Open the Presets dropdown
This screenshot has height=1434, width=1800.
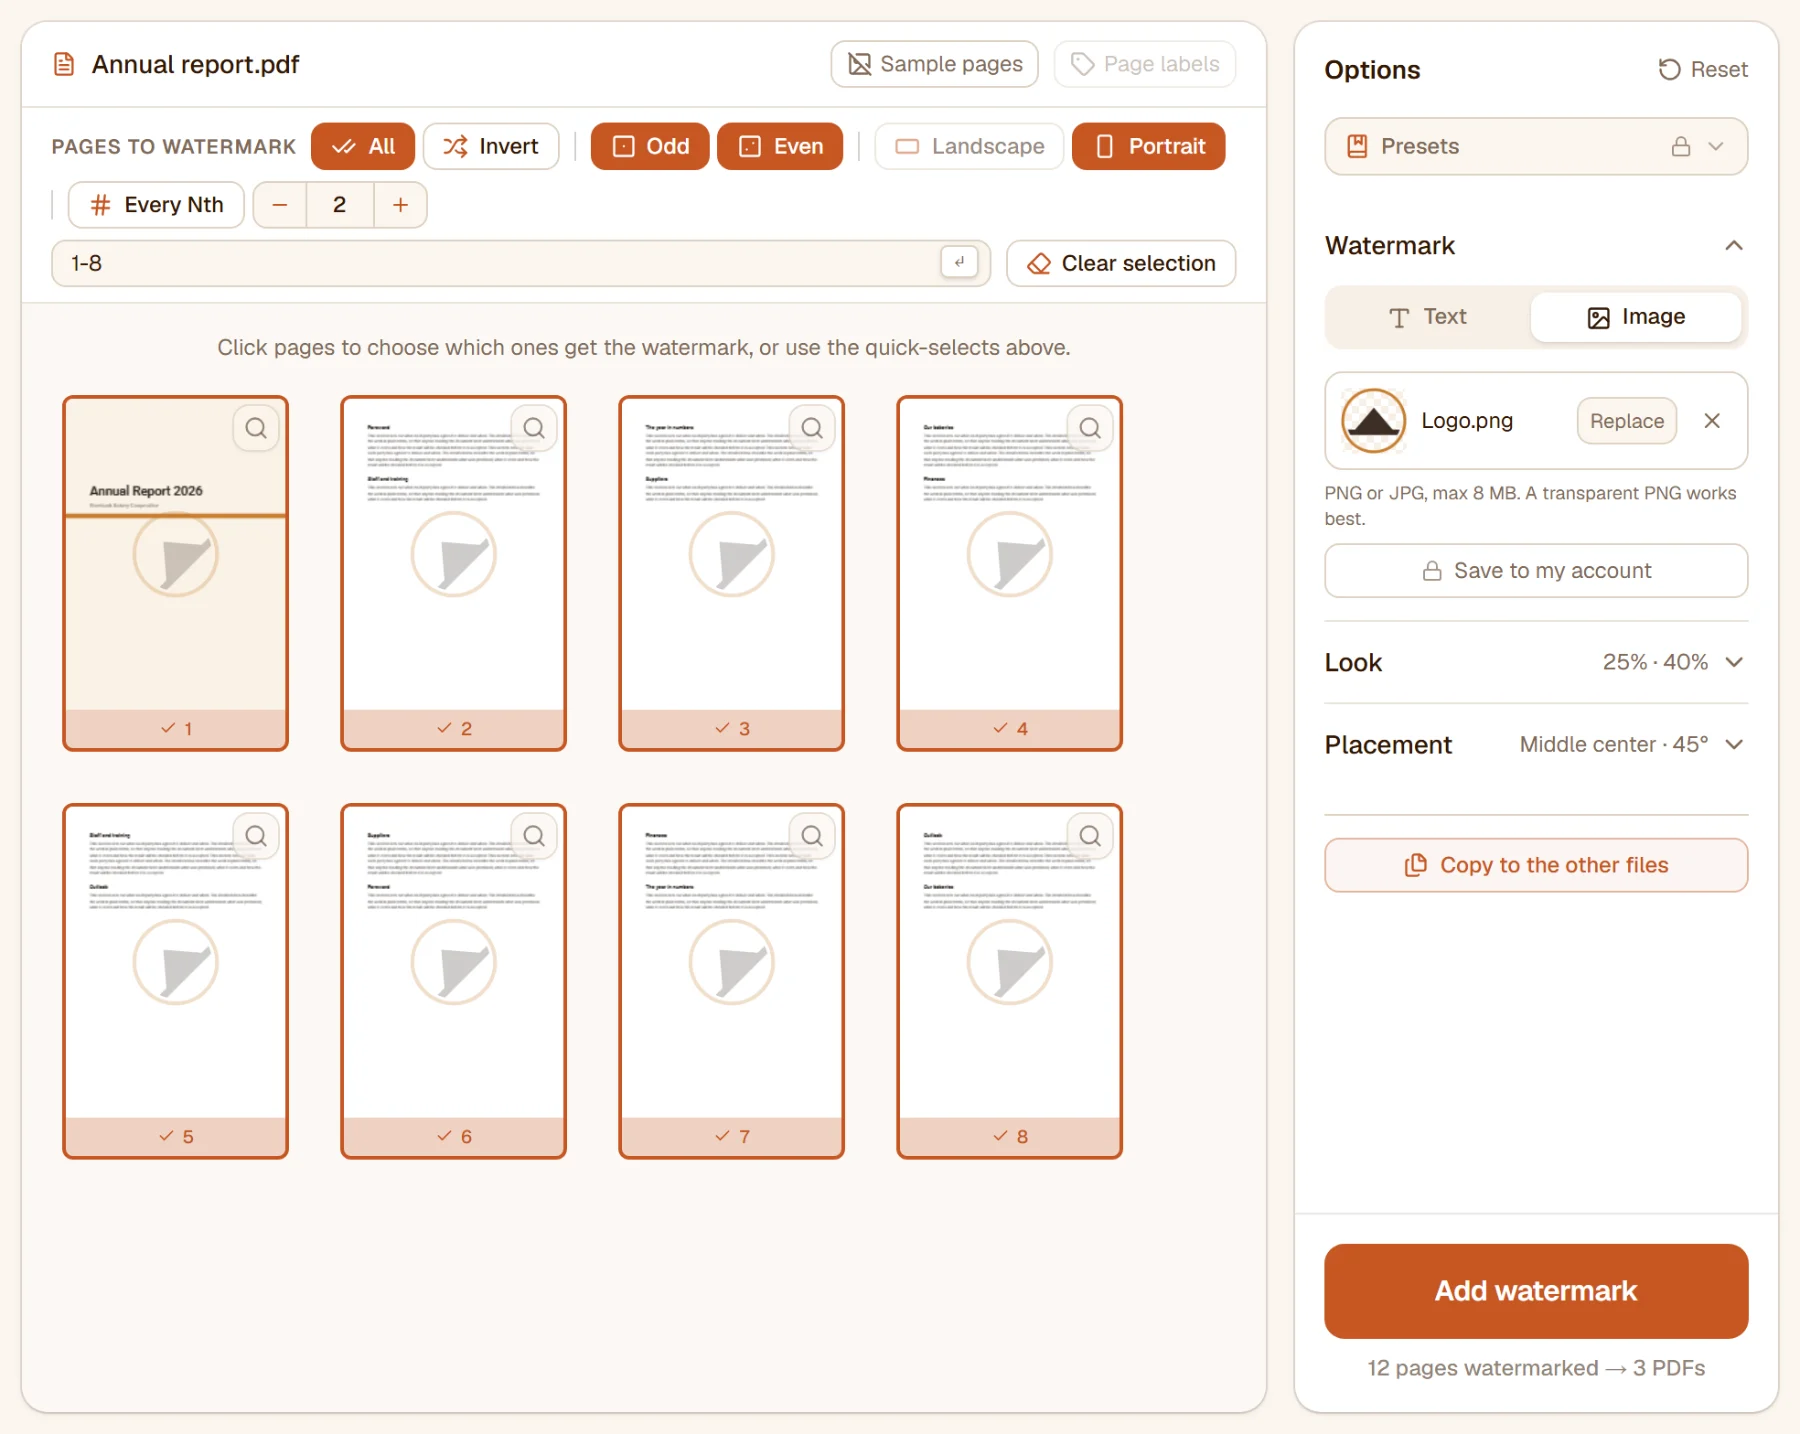click(x=1536, y=147)
